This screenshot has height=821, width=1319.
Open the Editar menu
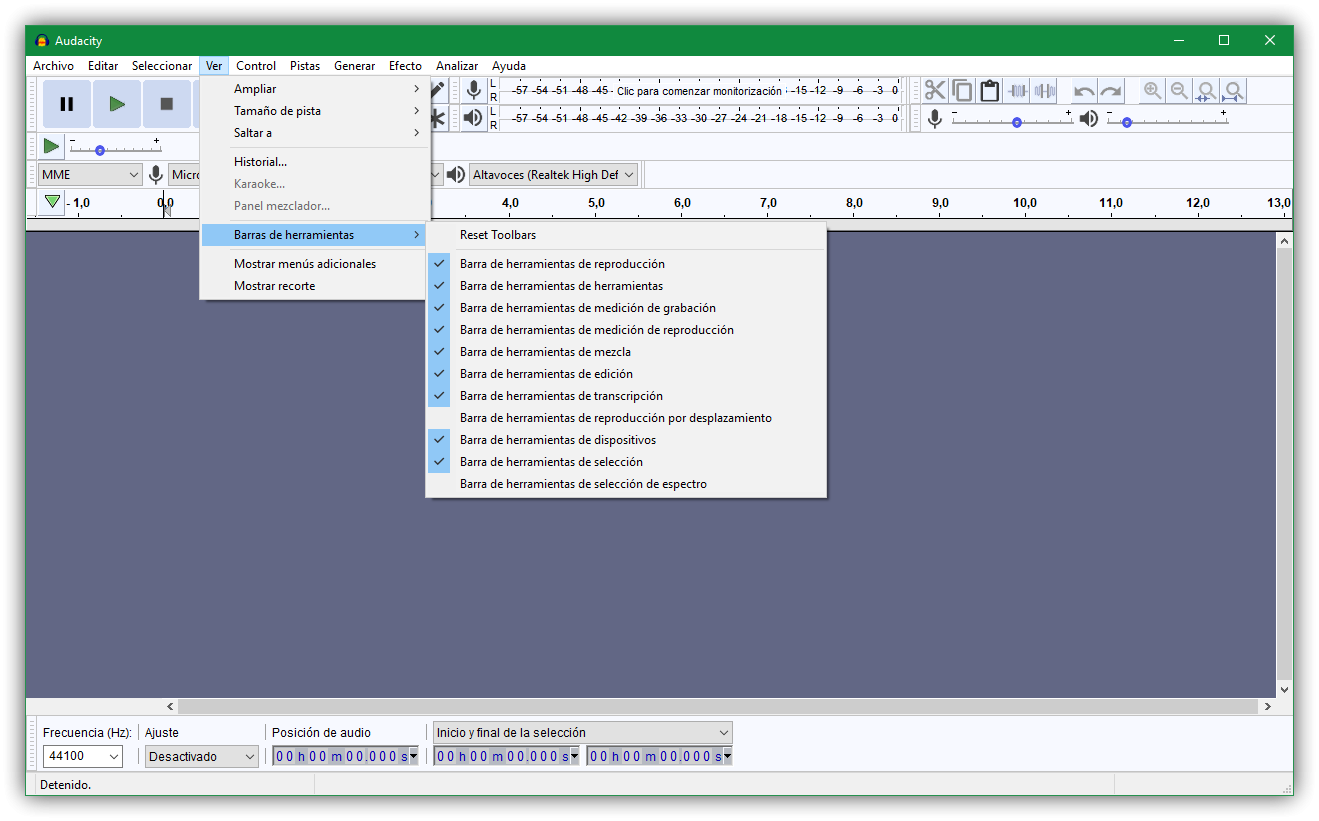[103, 66]
